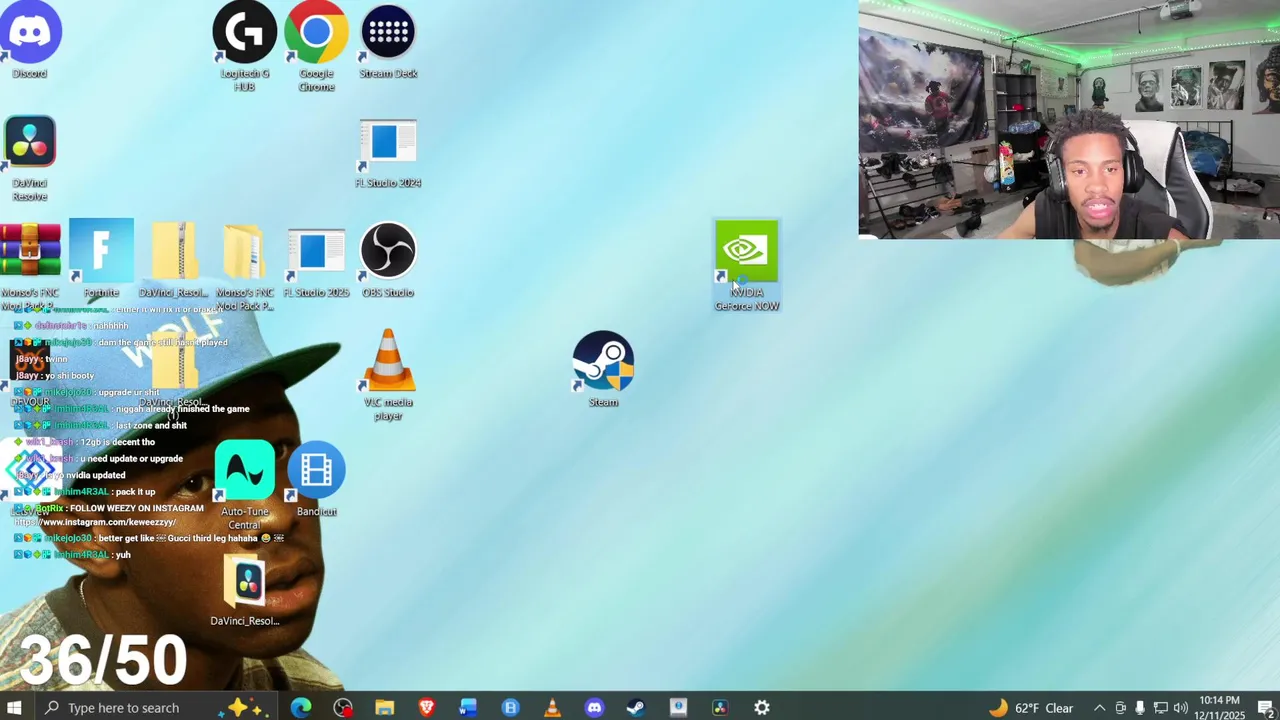This screenshot has height=720, width=1280.
Task: Open the taskbar clock showing 10:14 PM
Action: tap(1220, 708)
